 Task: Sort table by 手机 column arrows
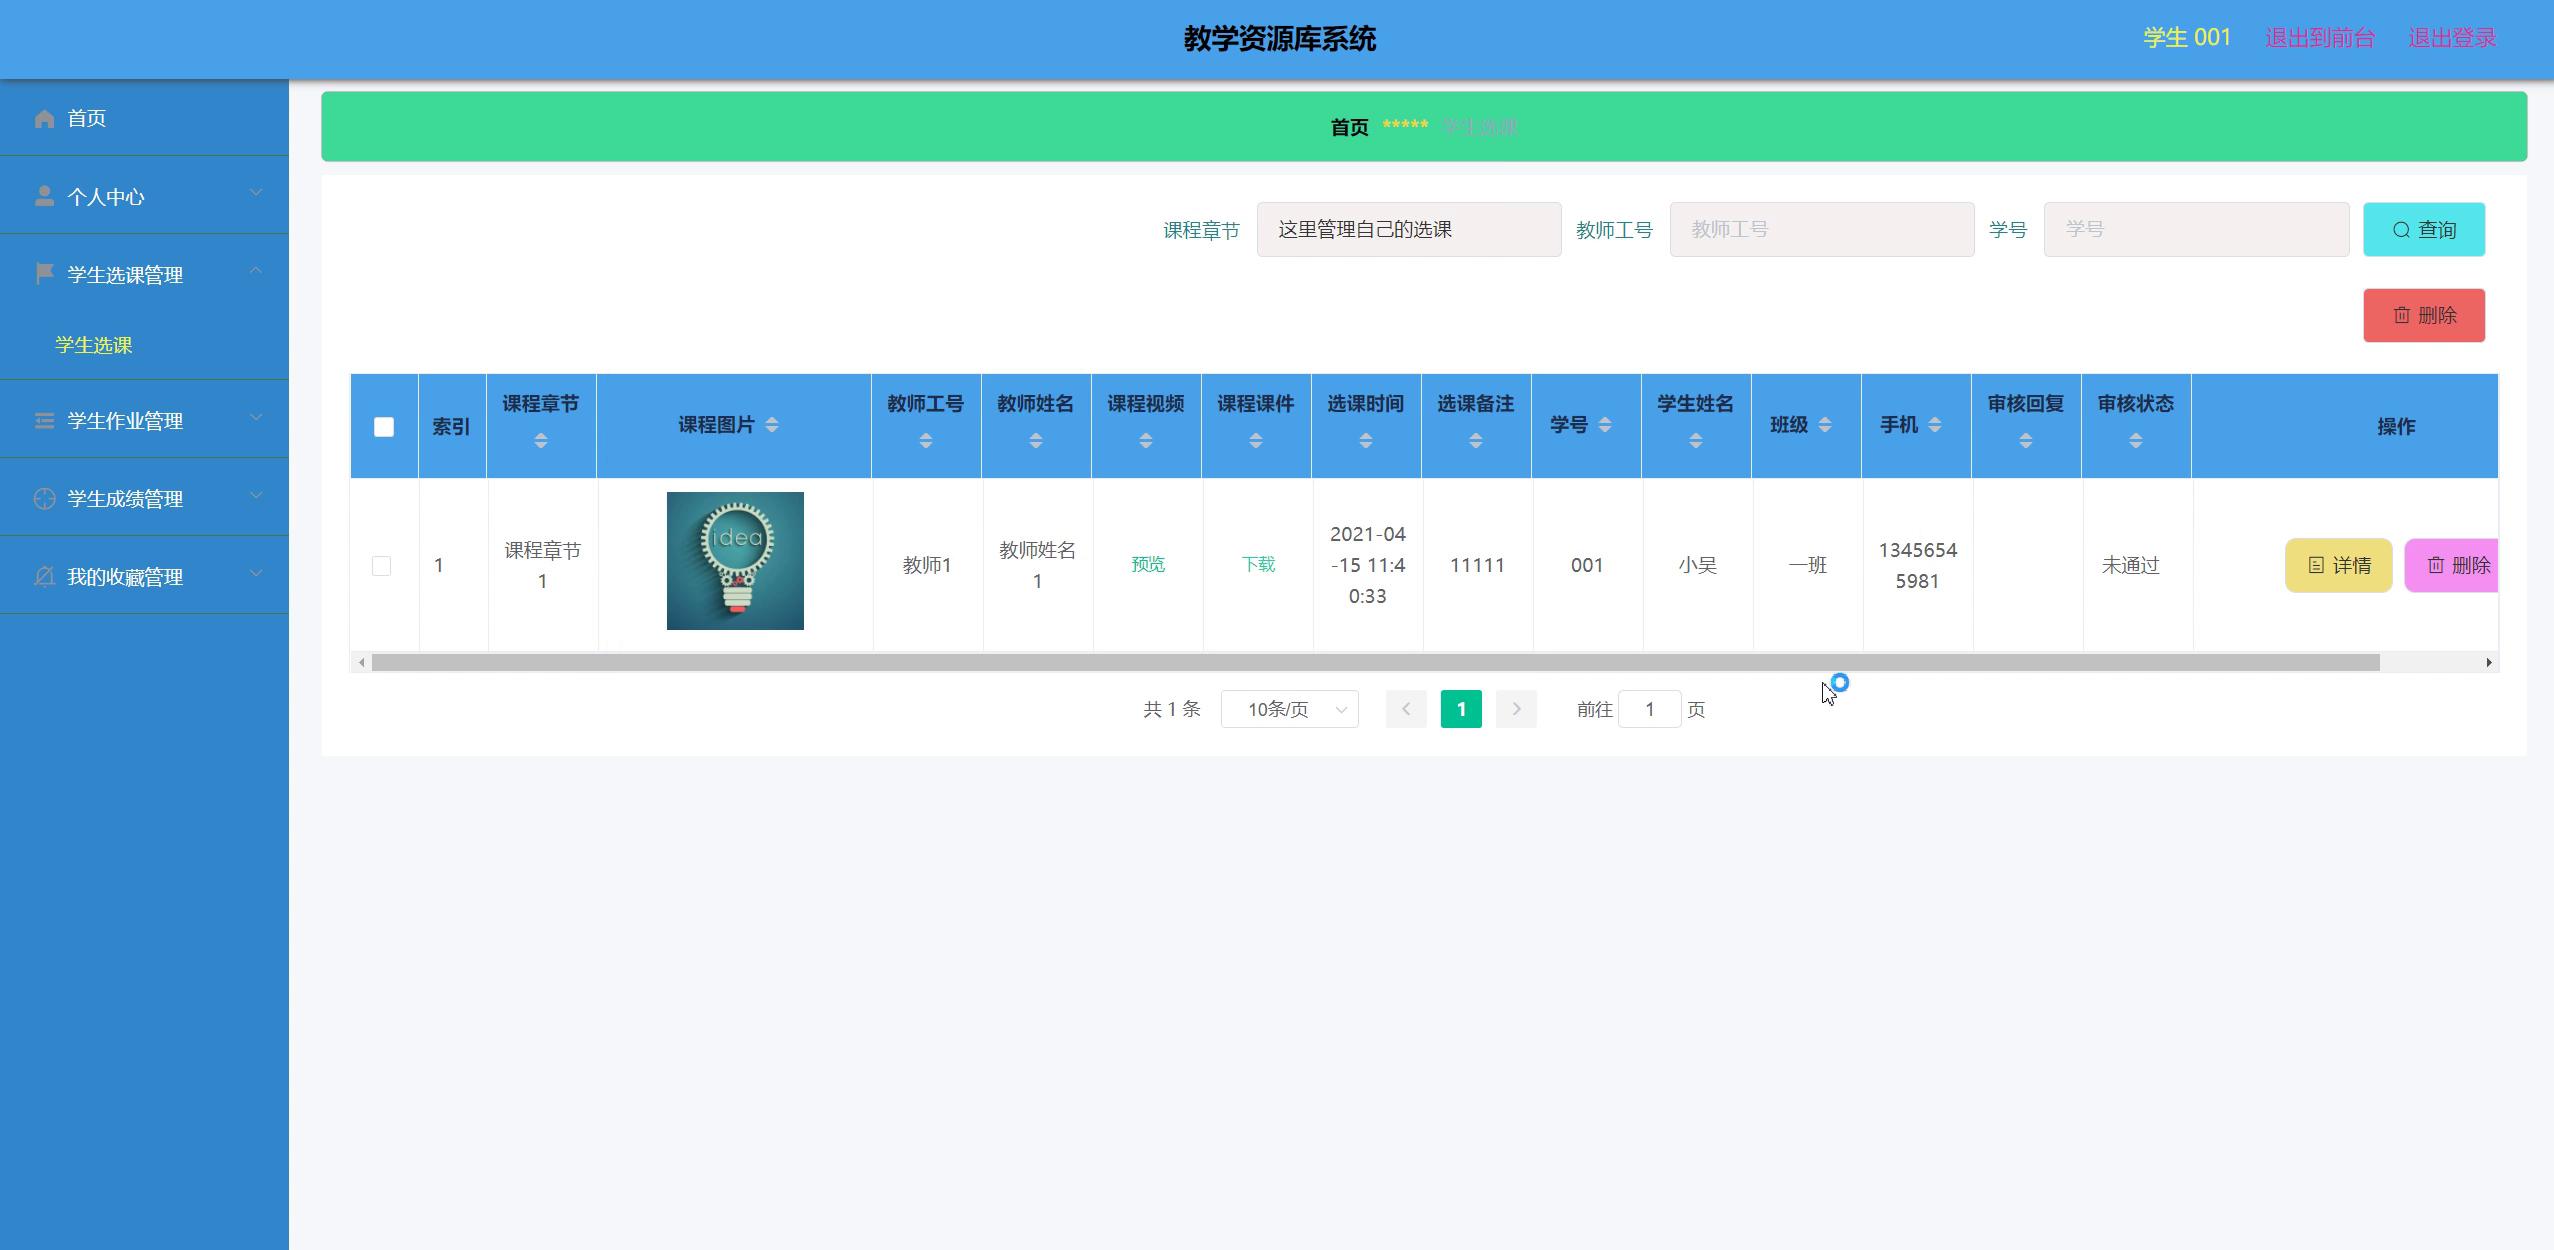pyautogui.click(x=1934, y=425)
